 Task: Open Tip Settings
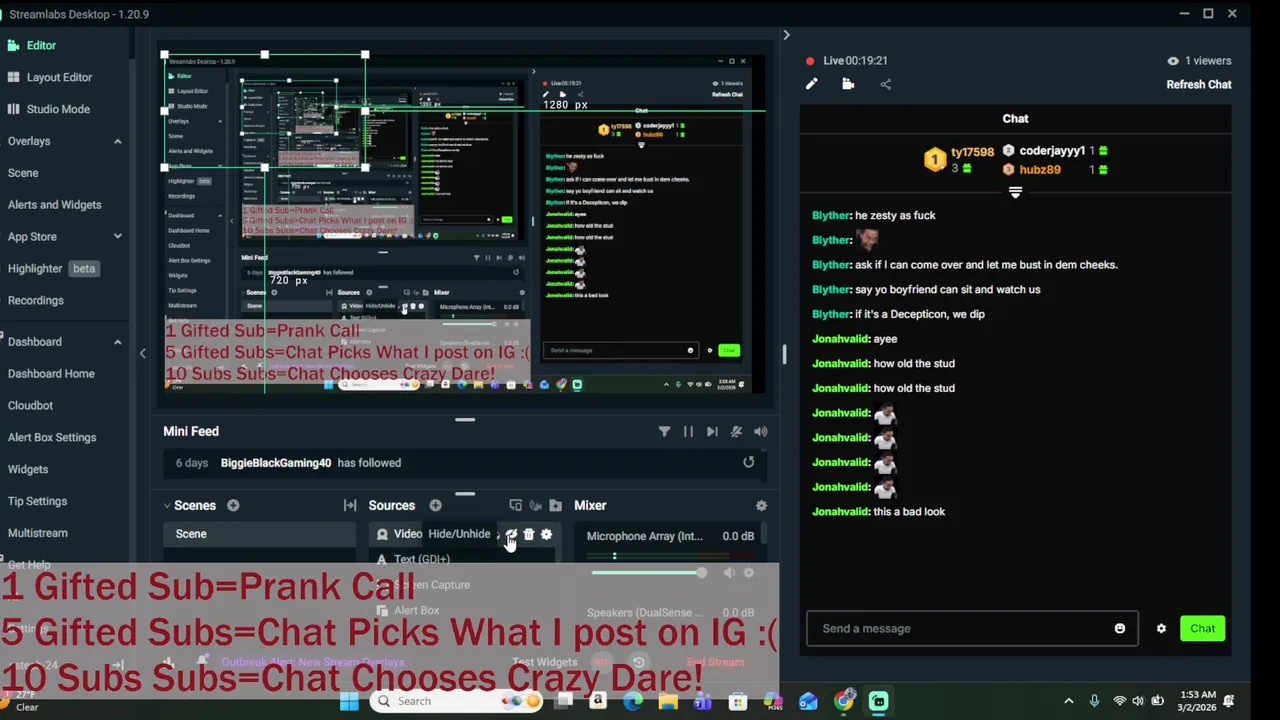point(37,501)
